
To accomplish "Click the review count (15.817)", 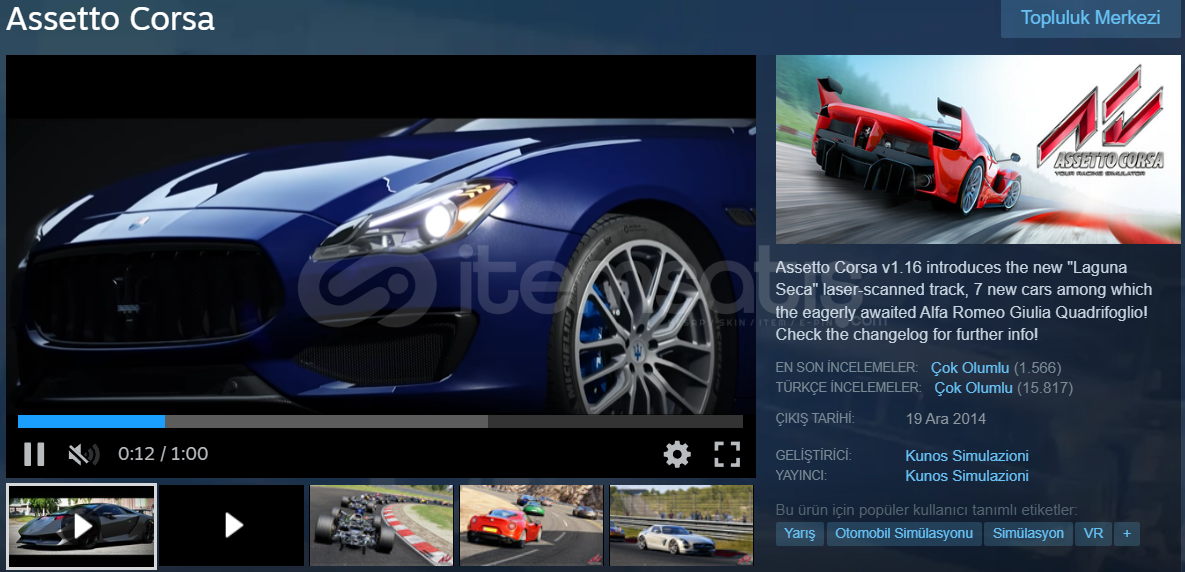I will 1044,388.
